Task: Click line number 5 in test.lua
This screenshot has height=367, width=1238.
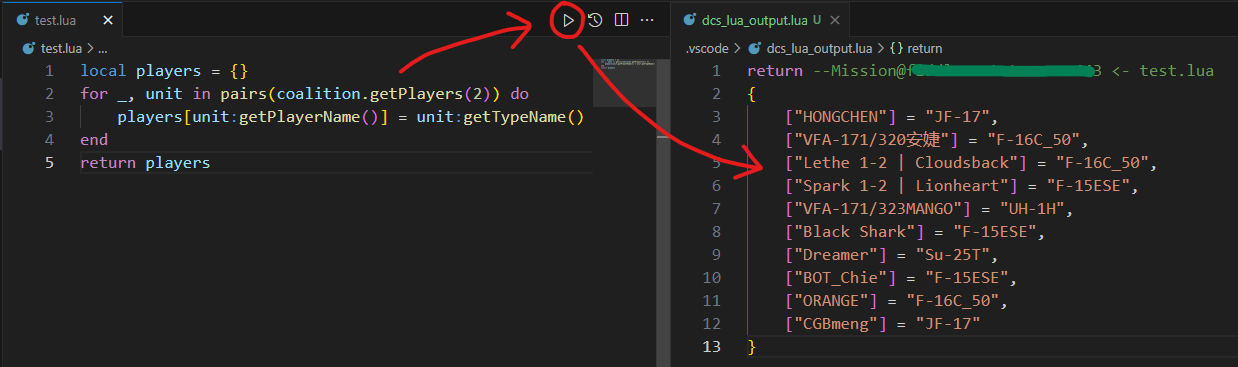Action: click(x=49, y=163)
